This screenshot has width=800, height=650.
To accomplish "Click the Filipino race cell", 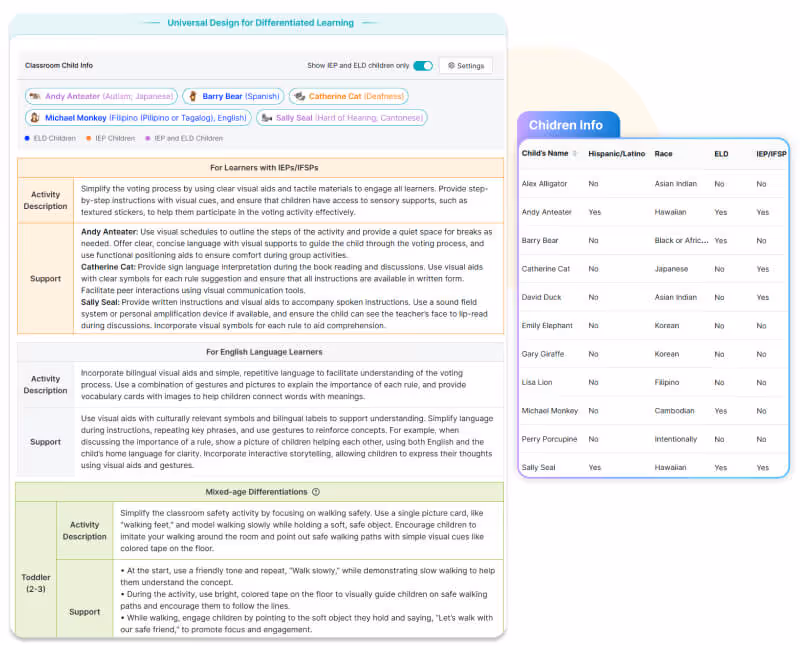I will [x=666, y=382].
